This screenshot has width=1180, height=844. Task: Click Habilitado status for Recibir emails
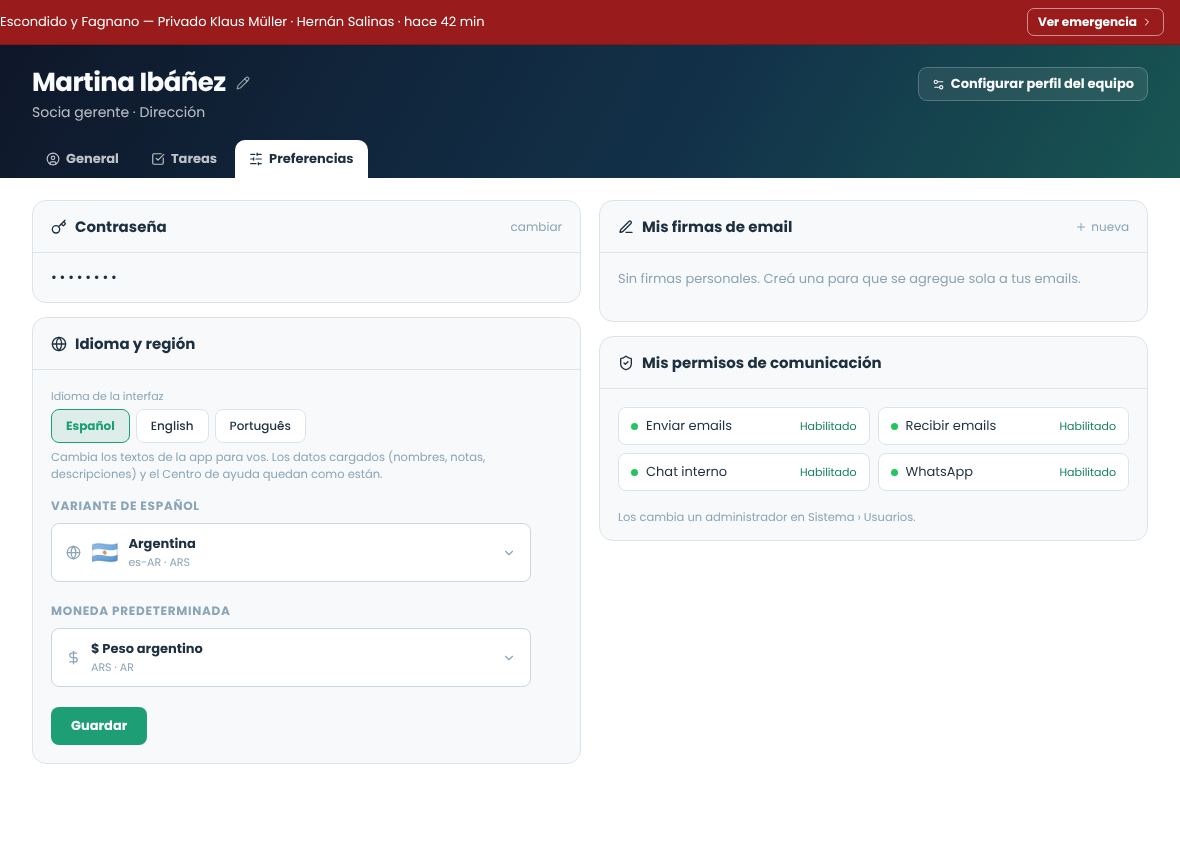[x=1087, y=427]
